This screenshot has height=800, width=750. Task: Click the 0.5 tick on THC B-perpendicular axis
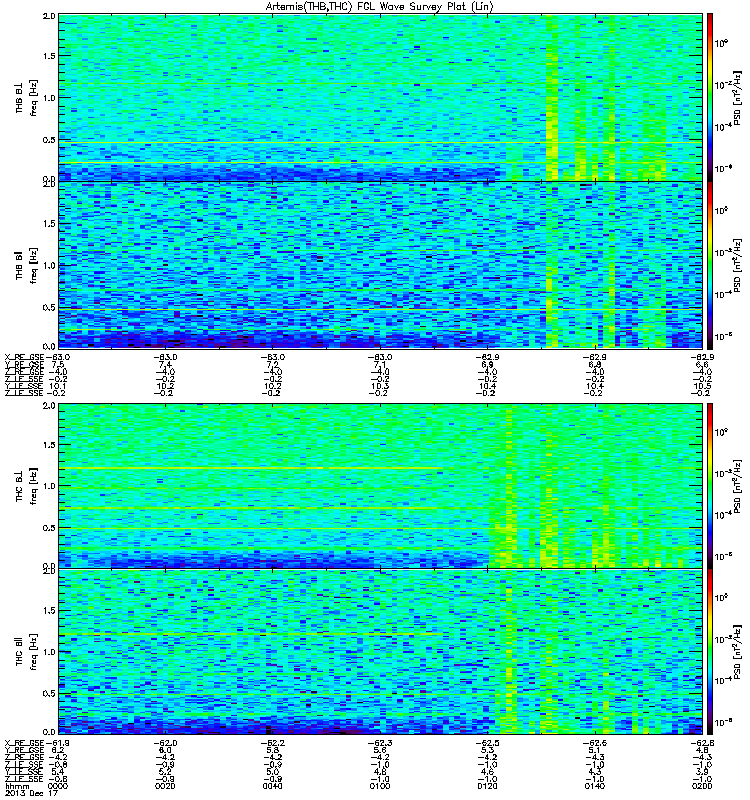coord(49,528)
